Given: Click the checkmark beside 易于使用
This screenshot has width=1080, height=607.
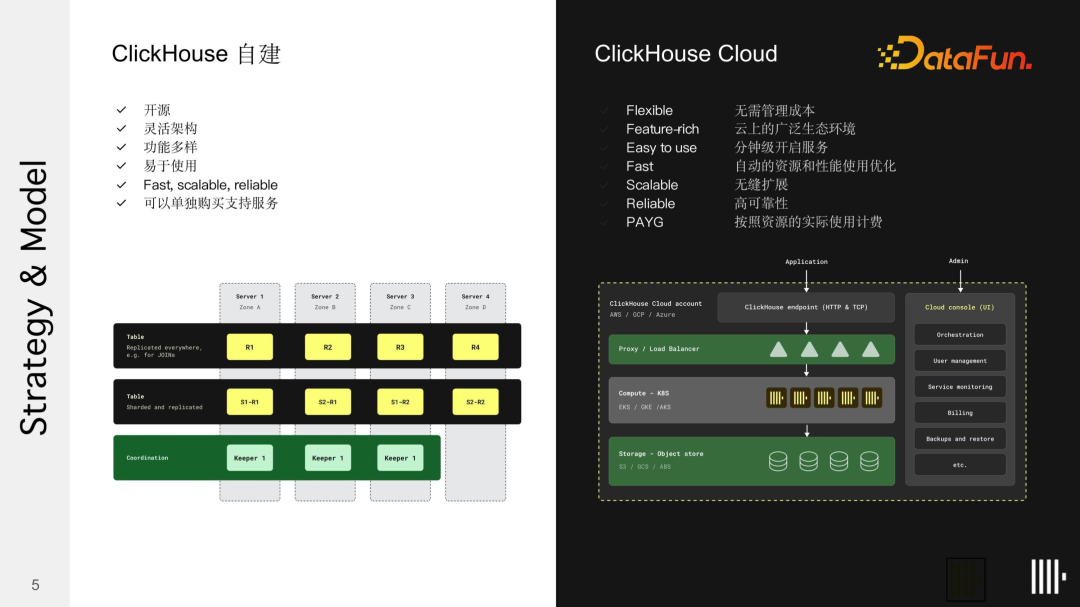Looking at the screenshot, I should click(x=121, y=166).
